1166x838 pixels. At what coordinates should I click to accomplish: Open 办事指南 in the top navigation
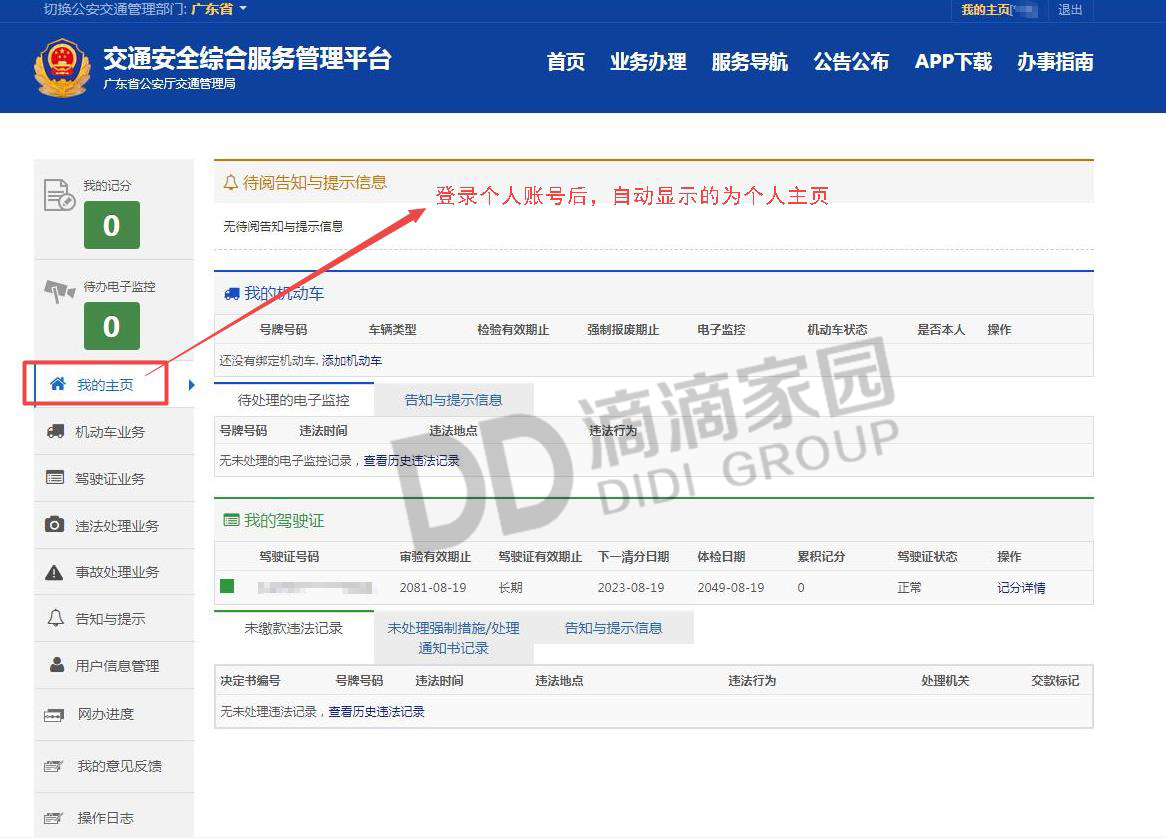tap(1055, 62)
